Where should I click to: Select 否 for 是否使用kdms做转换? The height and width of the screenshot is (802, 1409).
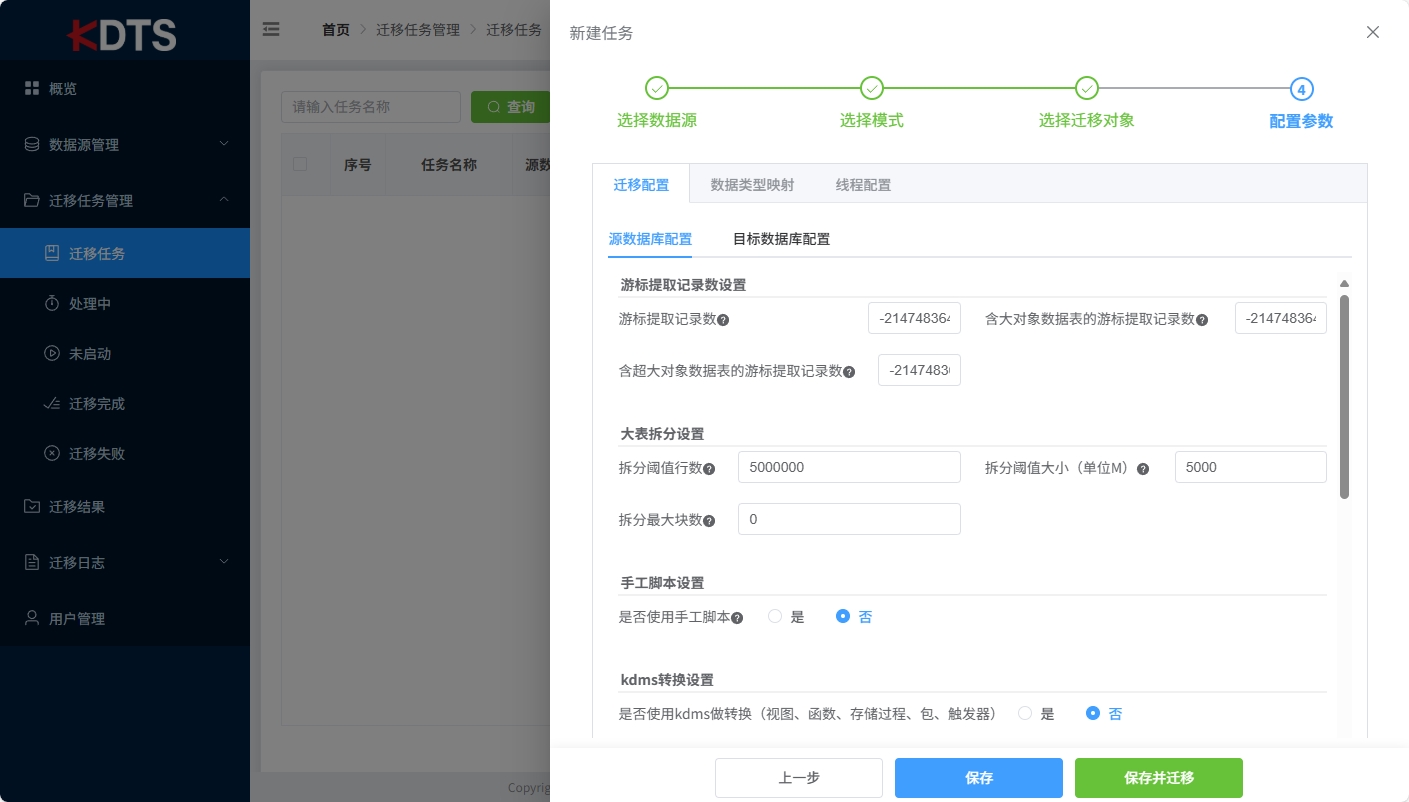point(1093,714)
